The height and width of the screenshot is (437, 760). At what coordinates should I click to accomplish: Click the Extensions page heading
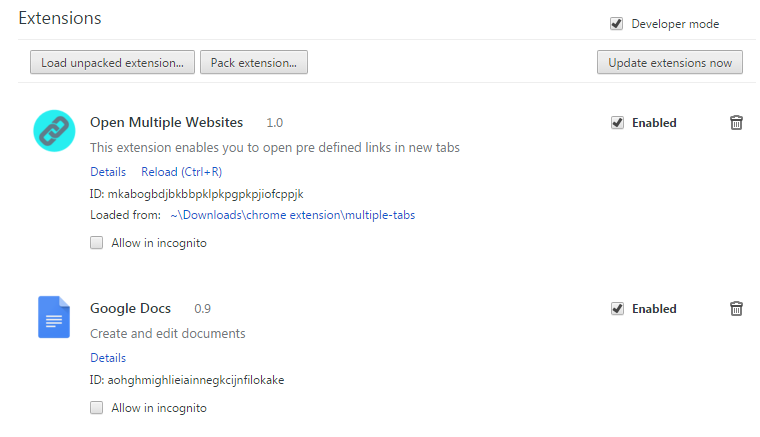tap(60, 18)
